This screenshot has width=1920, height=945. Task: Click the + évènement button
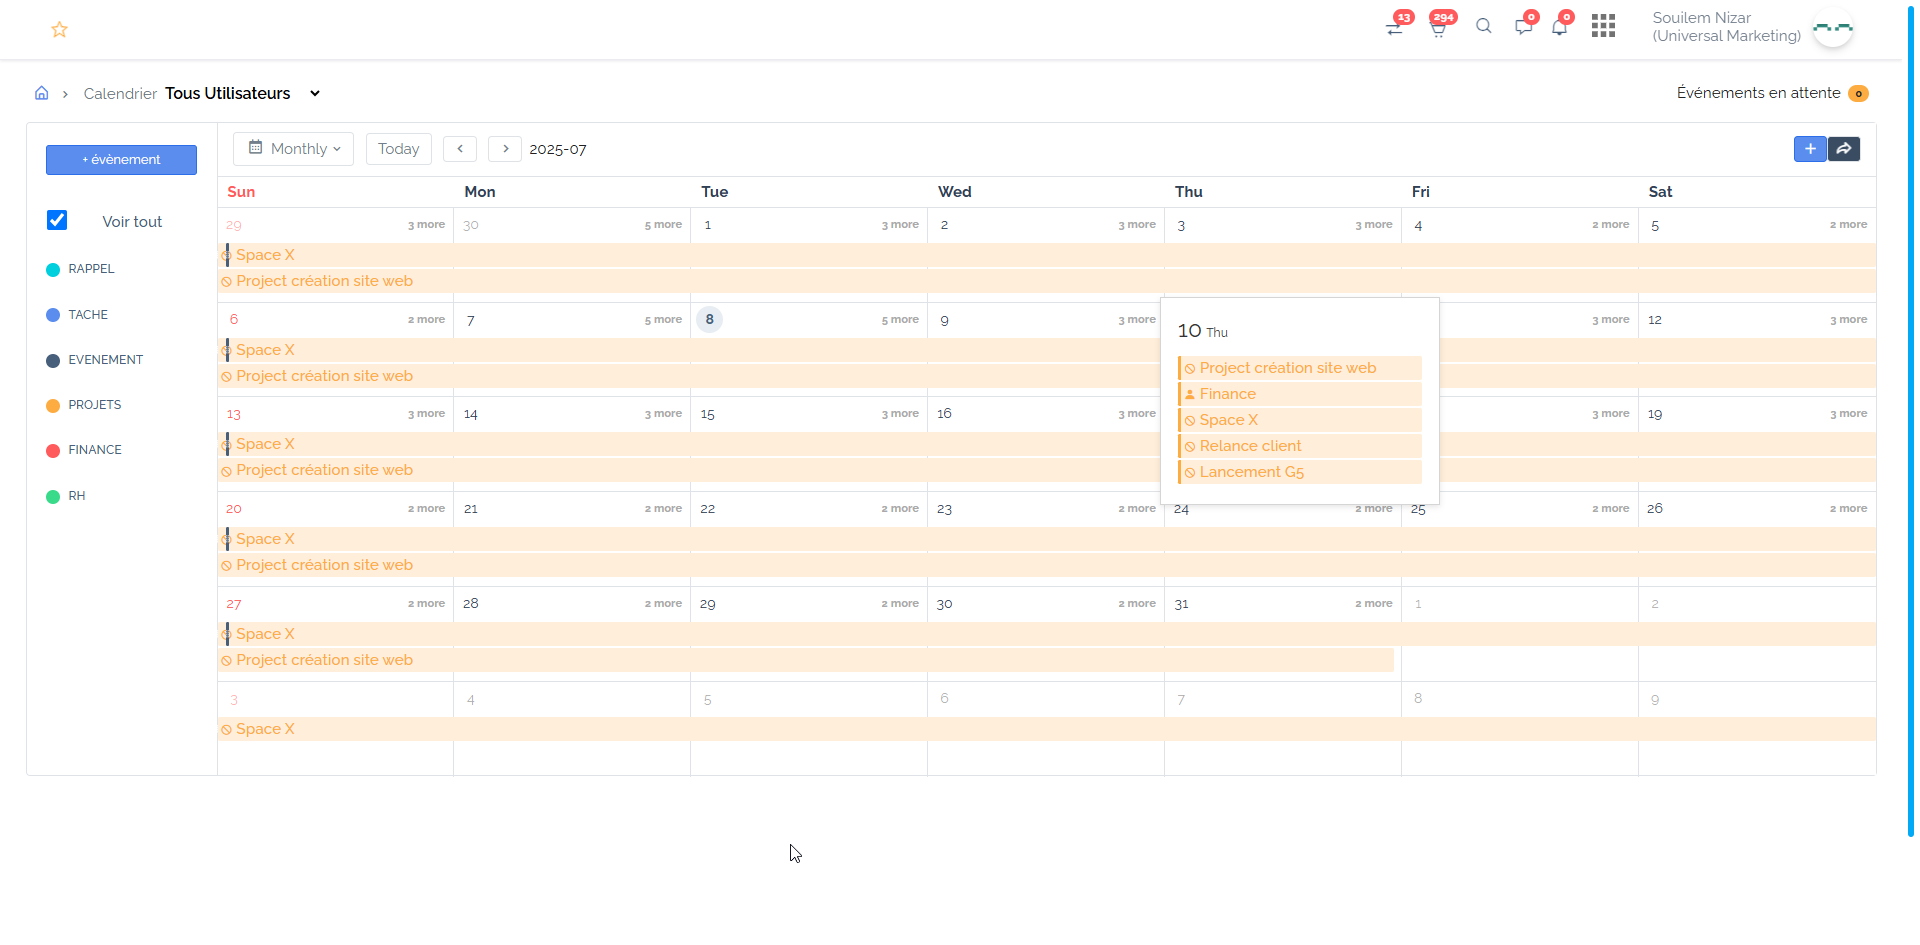[121, 160]
